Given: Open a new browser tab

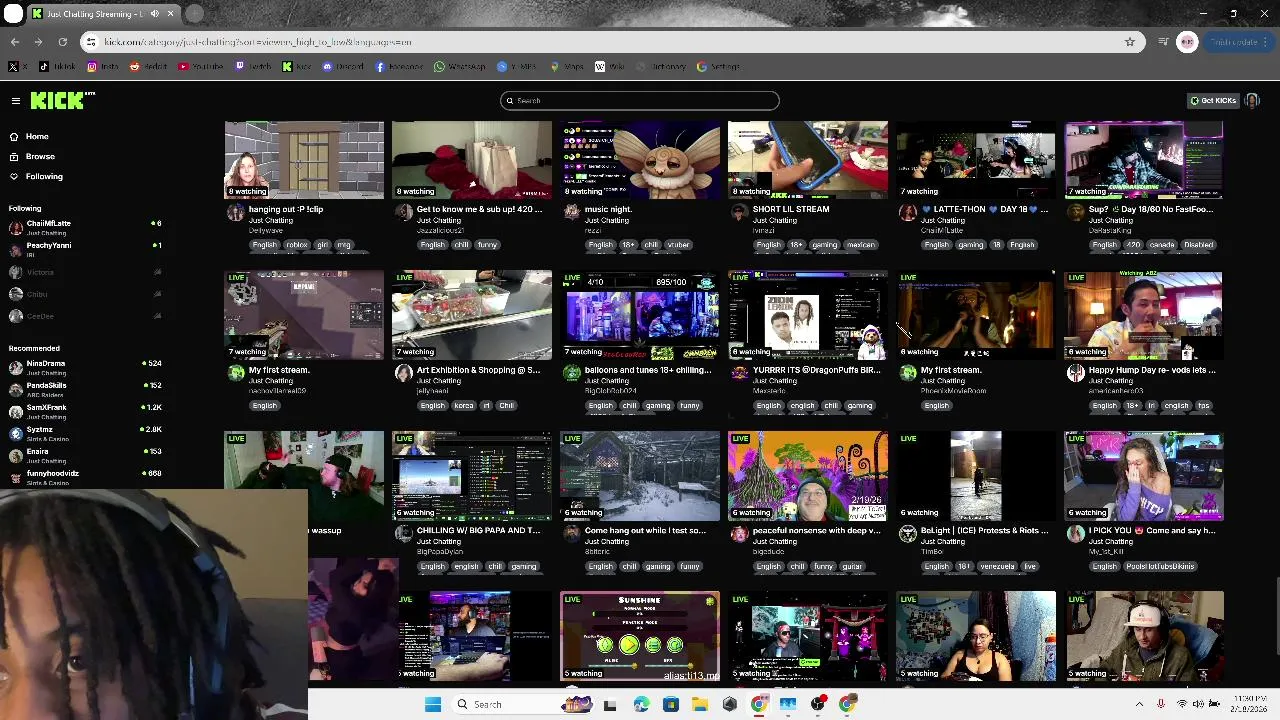Looking at the screenshot, I should pos(194,14).
